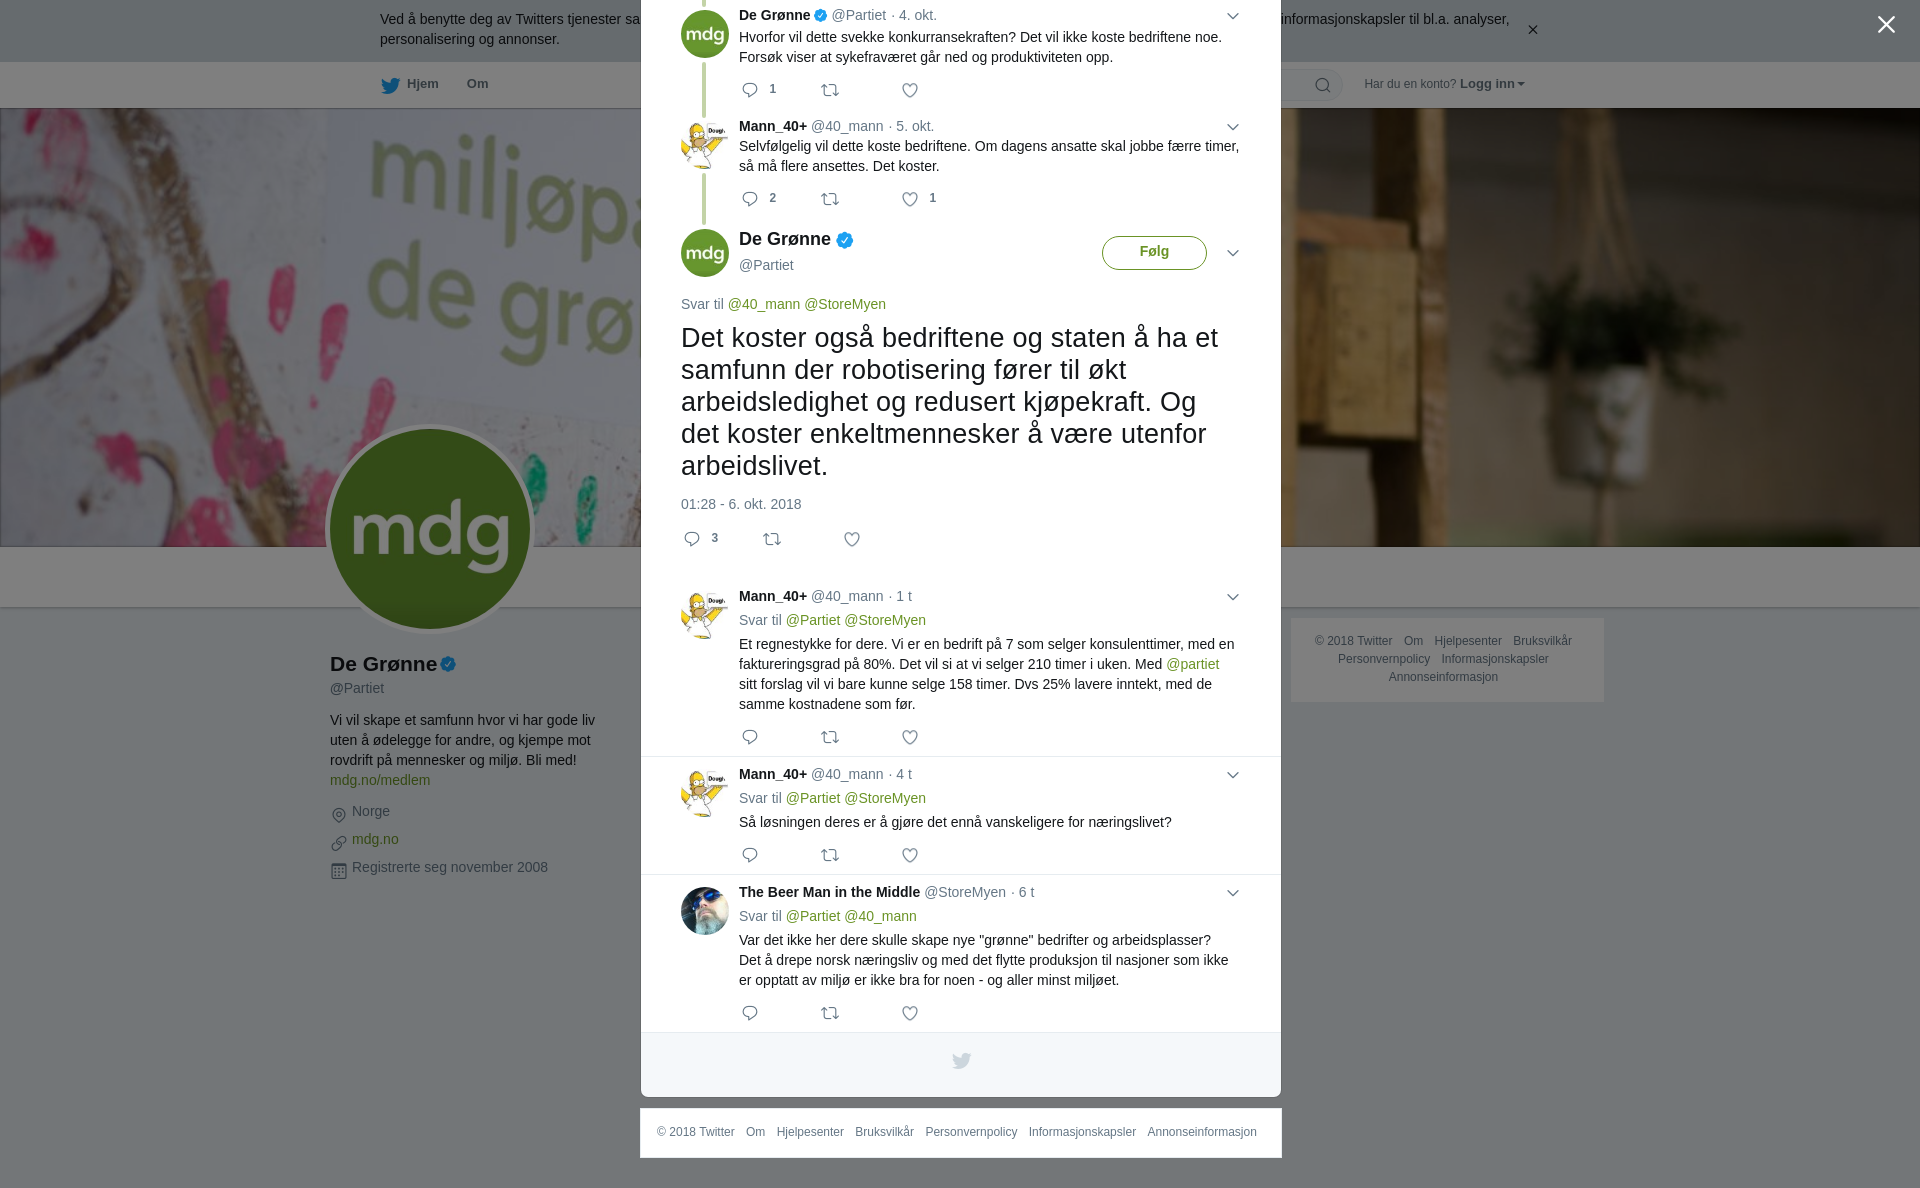Screen dimensions: 1920x1188
Task: Open the De Grønne mdg profile picture
Action: (x=430, y=529)
